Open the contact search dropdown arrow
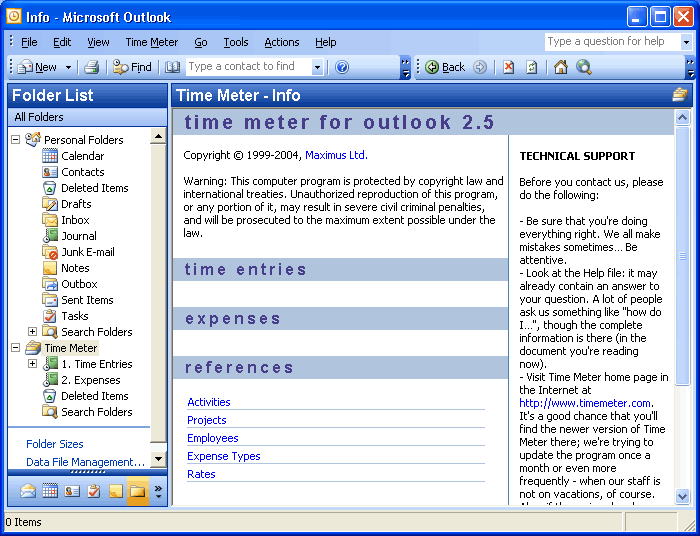Viewport: 700px width, 536px height. point(317,67)
